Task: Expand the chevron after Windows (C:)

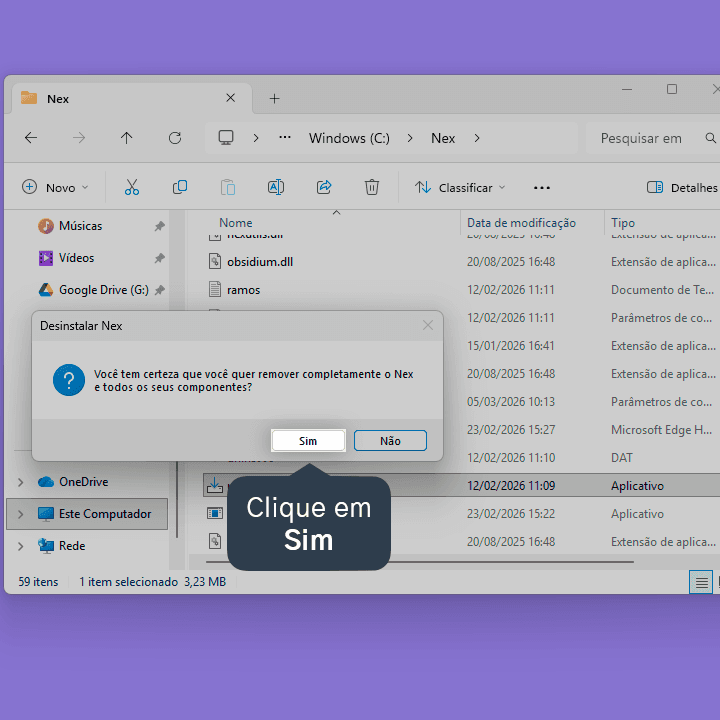Action: [x=410, y=138]
